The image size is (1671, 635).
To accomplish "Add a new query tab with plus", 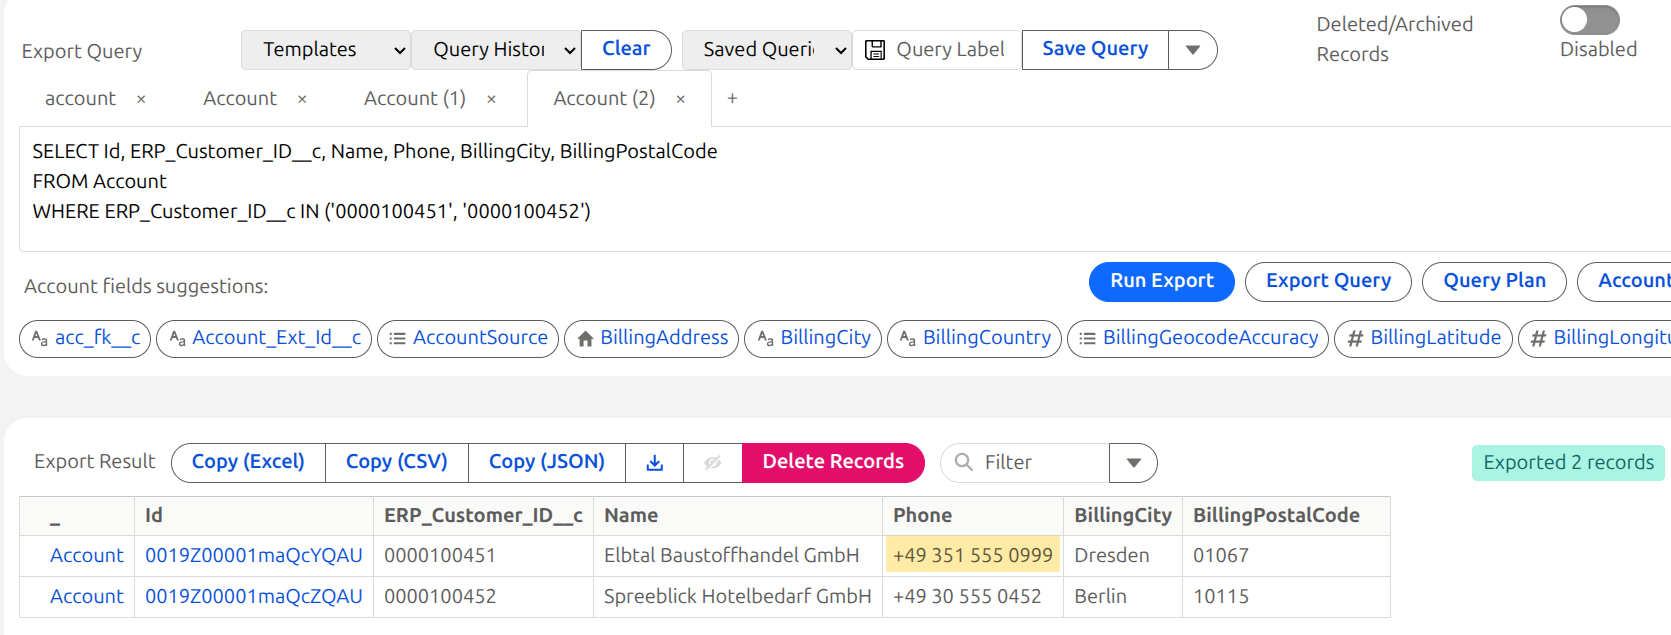I will (x=732, y=98).
